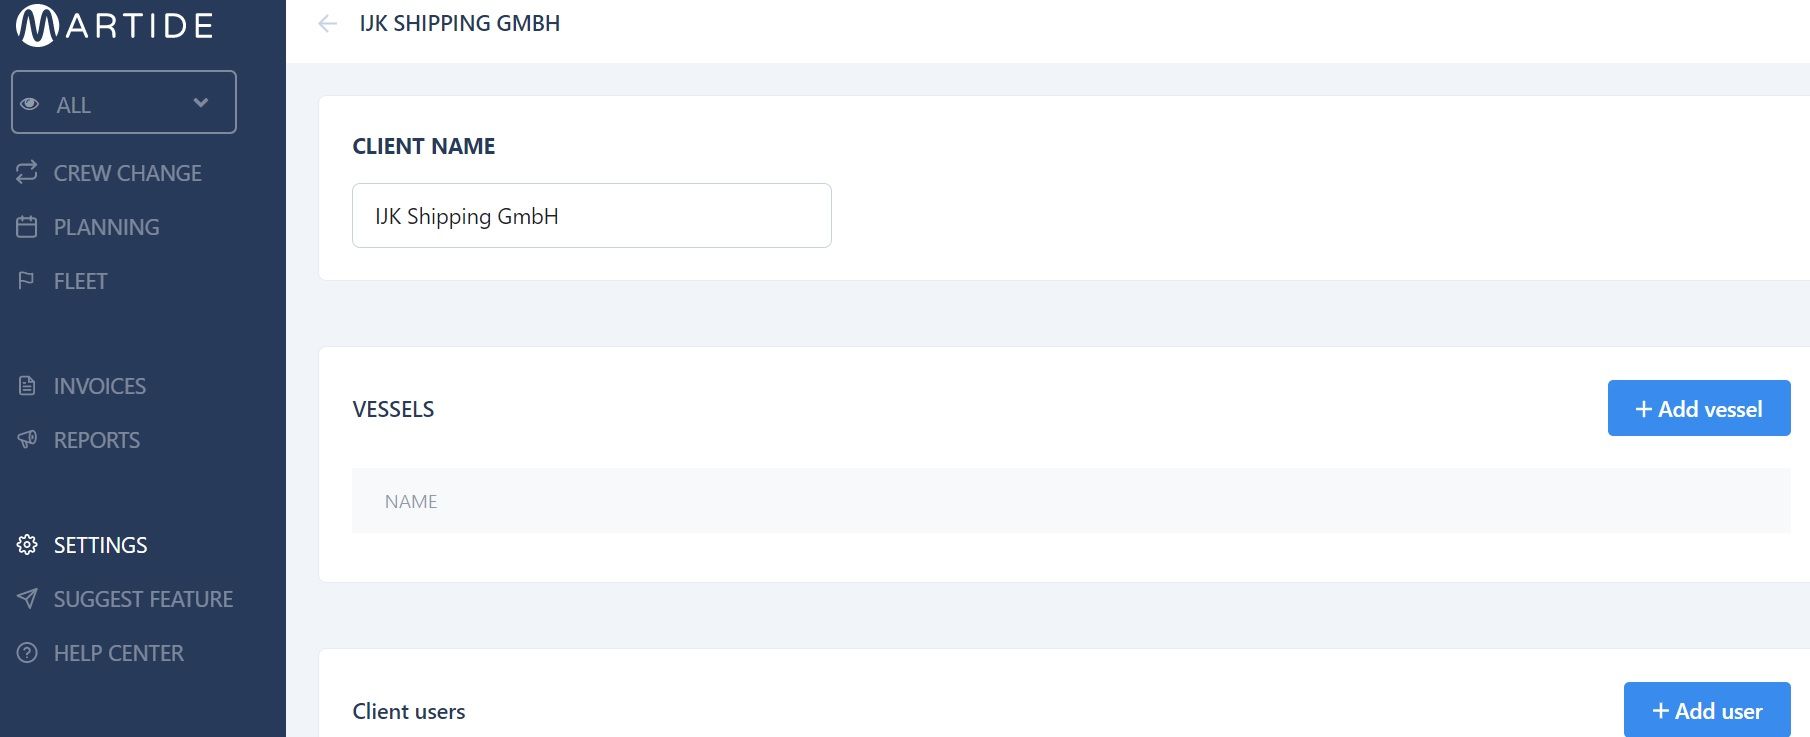Click the Invoices document icon
The image size is (1810, 737).
[27, 385]
